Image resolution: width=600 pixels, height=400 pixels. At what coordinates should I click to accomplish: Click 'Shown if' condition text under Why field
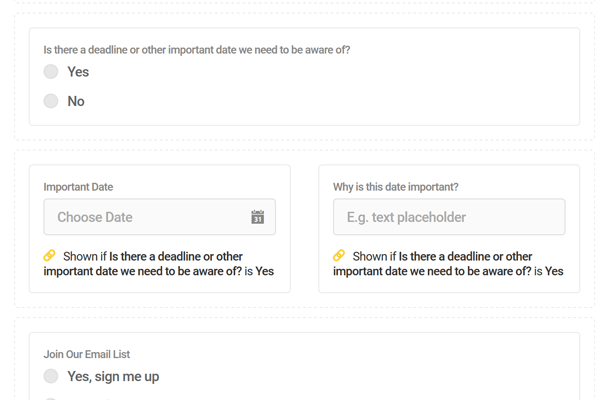pos(448,264)
